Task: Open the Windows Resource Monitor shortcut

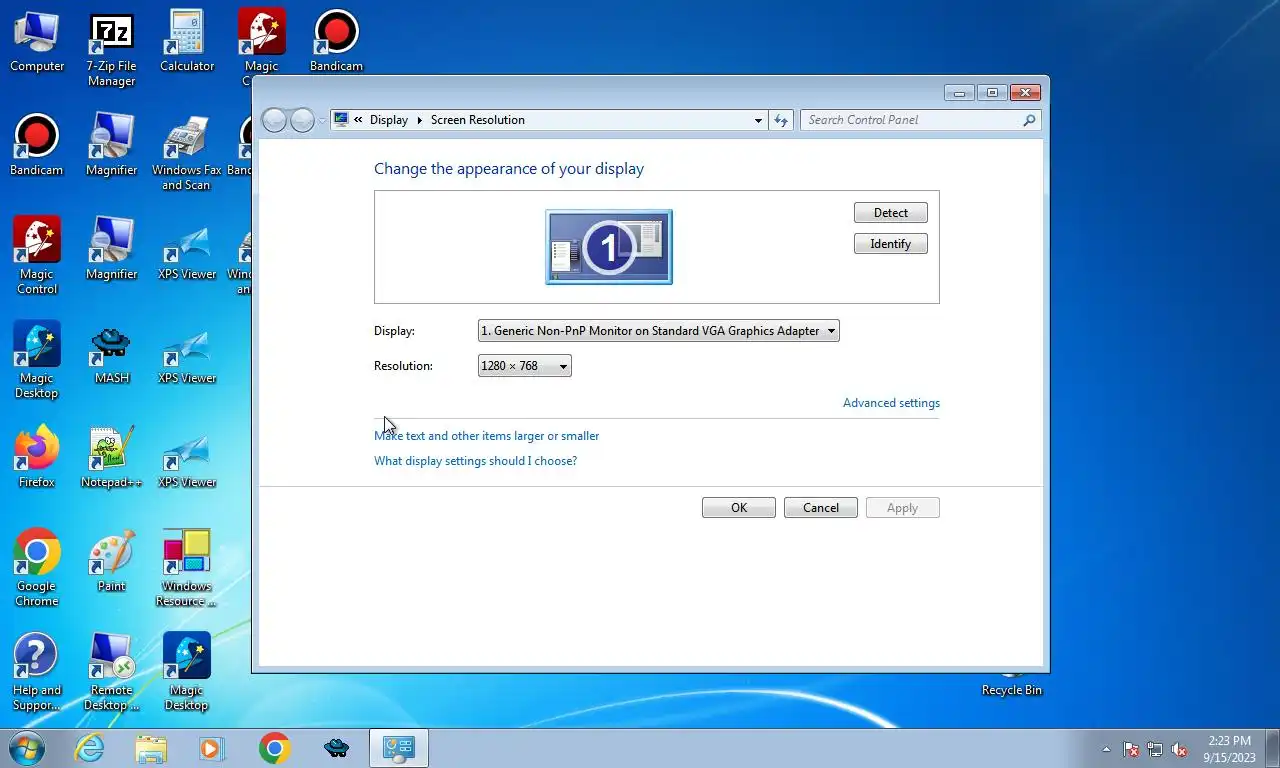Action: (187, 569)
